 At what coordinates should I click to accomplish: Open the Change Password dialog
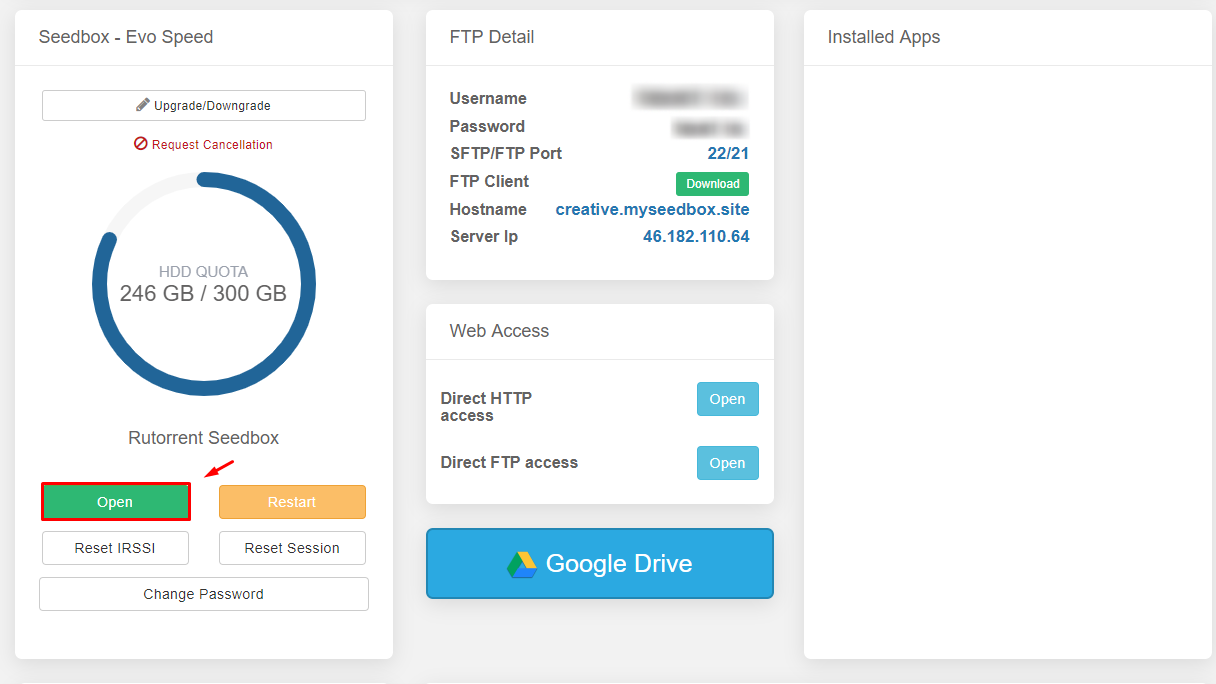coord(203,594)
